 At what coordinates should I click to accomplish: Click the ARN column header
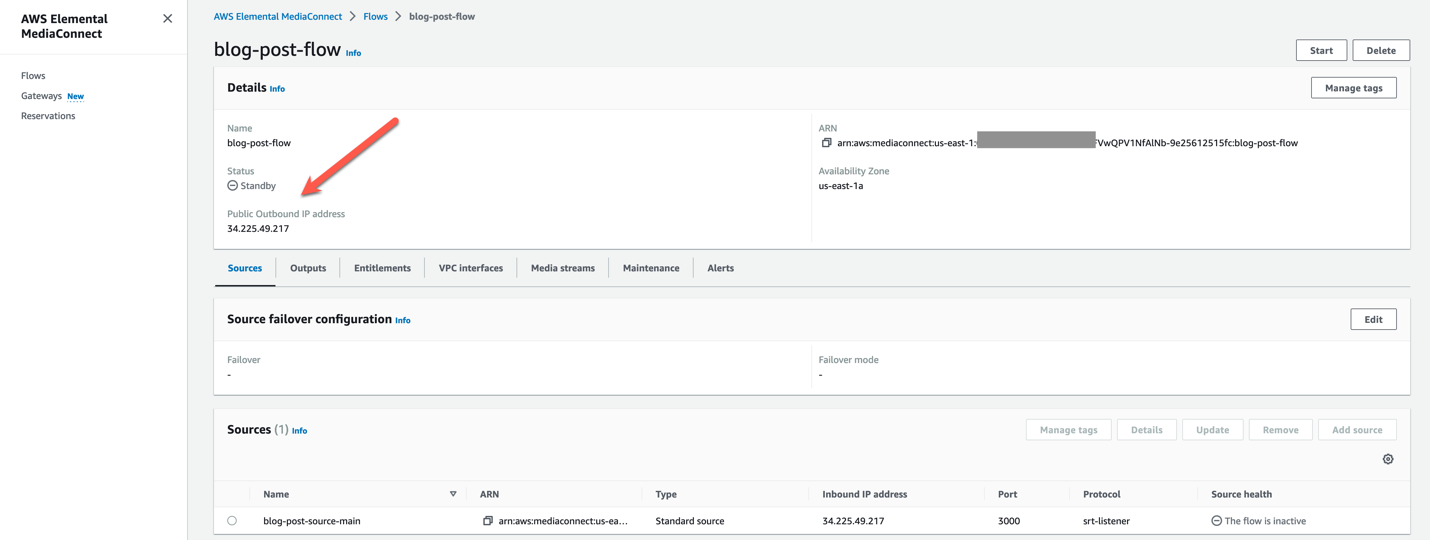coord(489,494)
